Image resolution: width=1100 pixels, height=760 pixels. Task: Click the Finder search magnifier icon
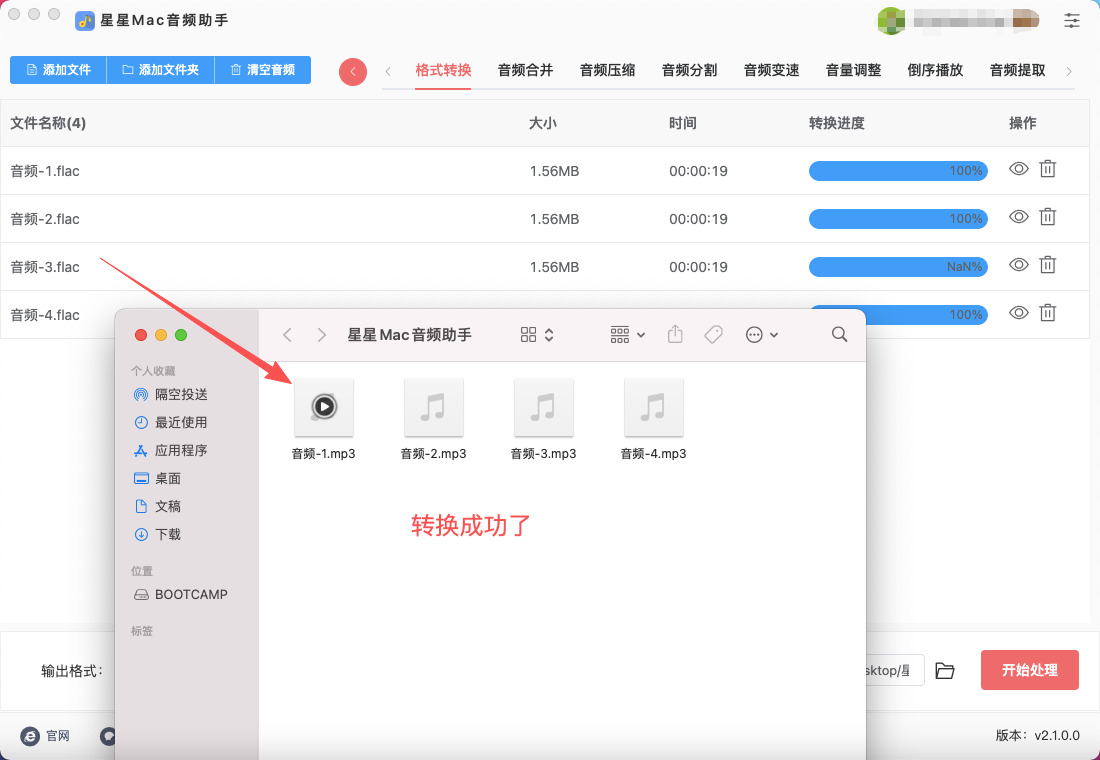(x=840, y=335)
